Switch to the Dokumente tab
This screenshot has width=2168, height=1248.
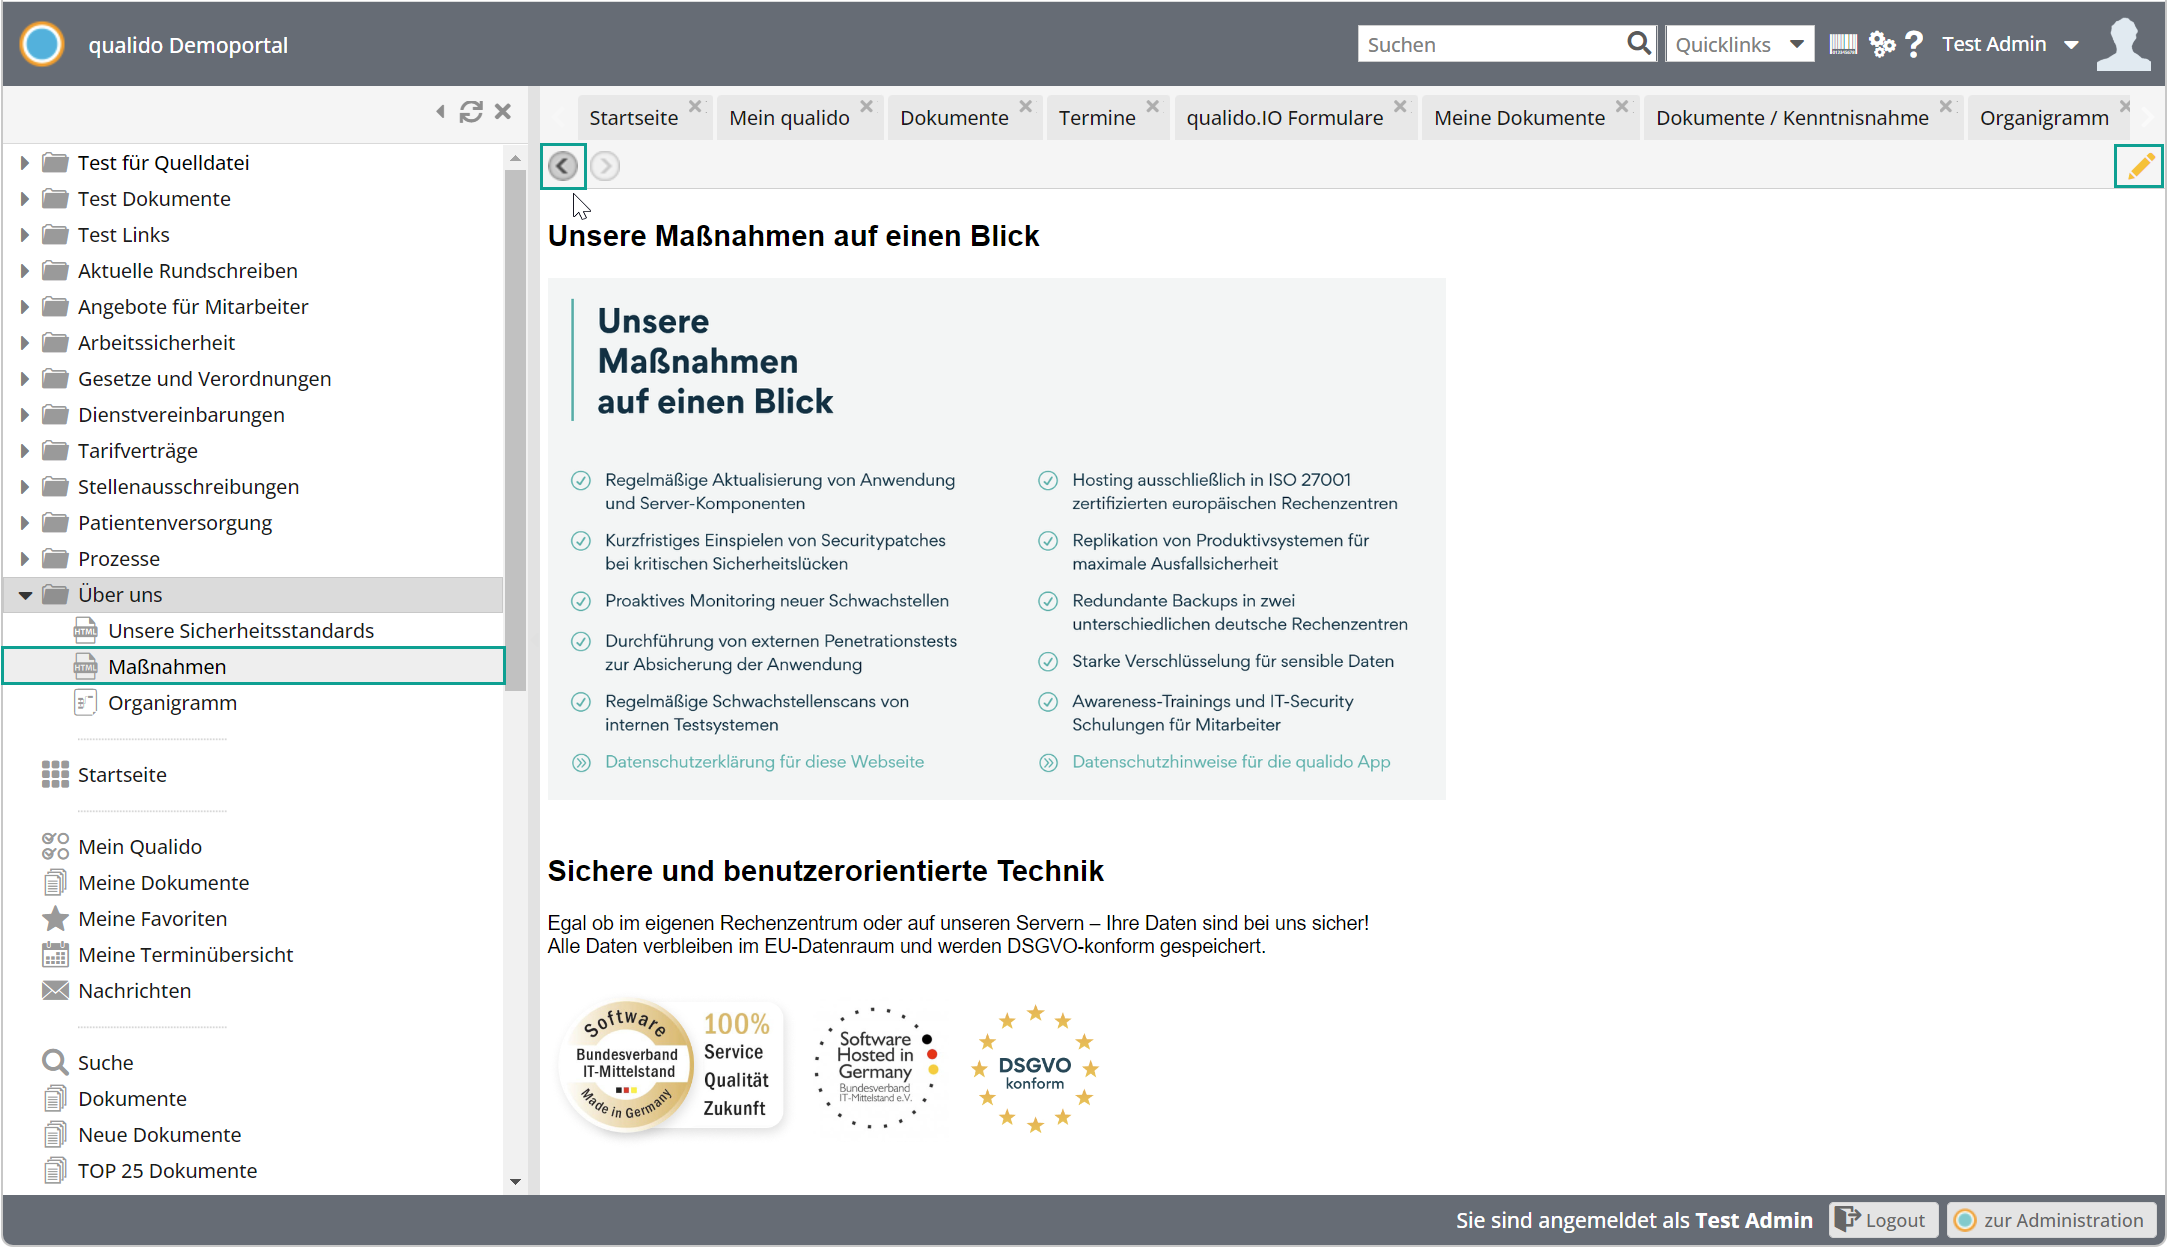pyautogui.click(x=954, y=118)
